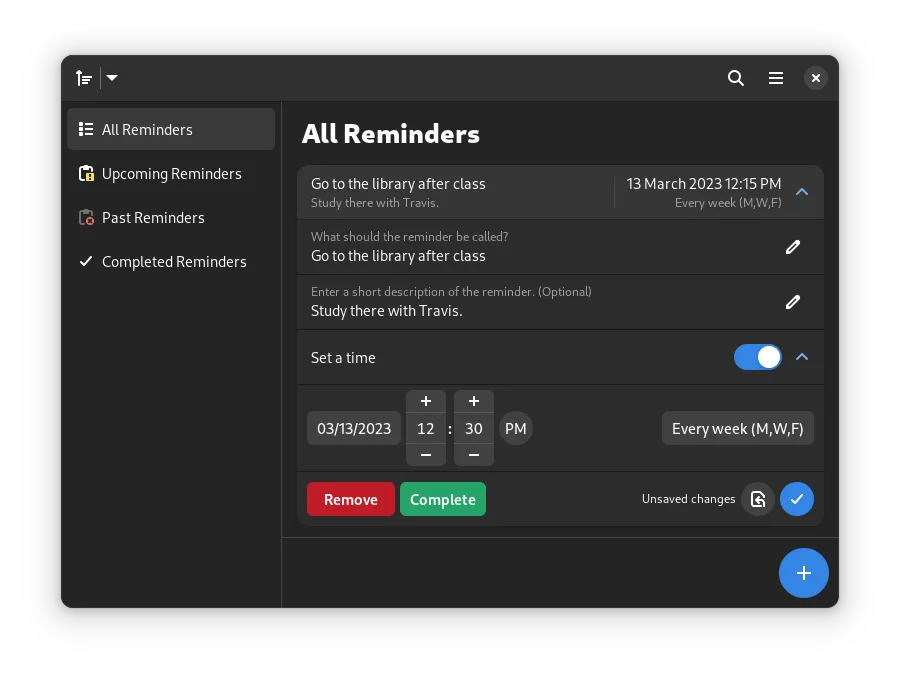Click the sort order icon in the header
The height and width of the screenshot is (675, 900).
(x=84, y=78)
